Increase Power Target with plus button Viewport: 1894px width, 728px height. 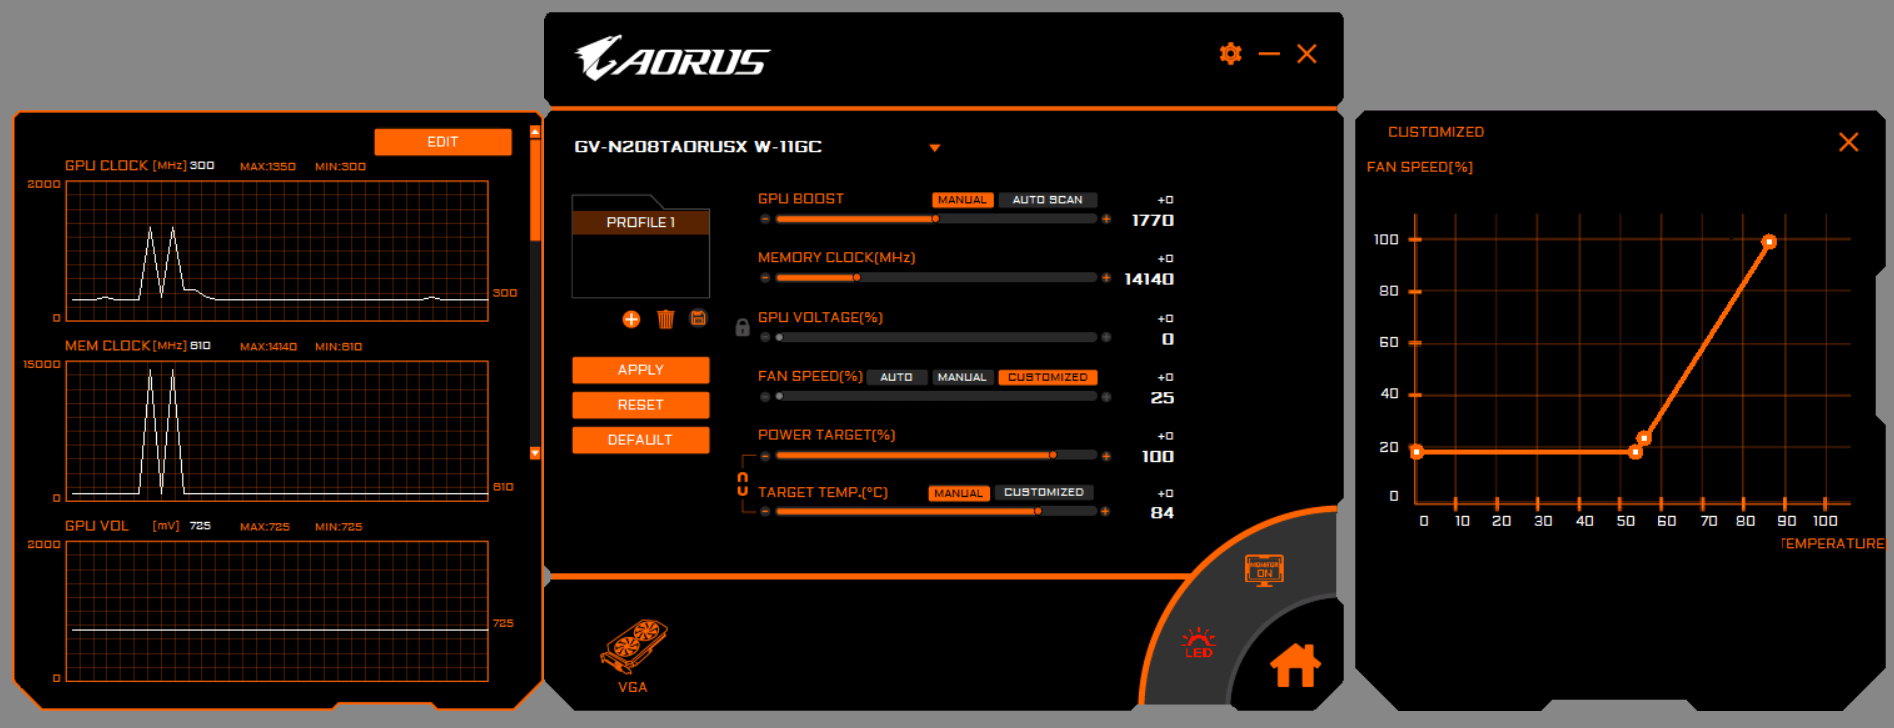point(1106,456)
